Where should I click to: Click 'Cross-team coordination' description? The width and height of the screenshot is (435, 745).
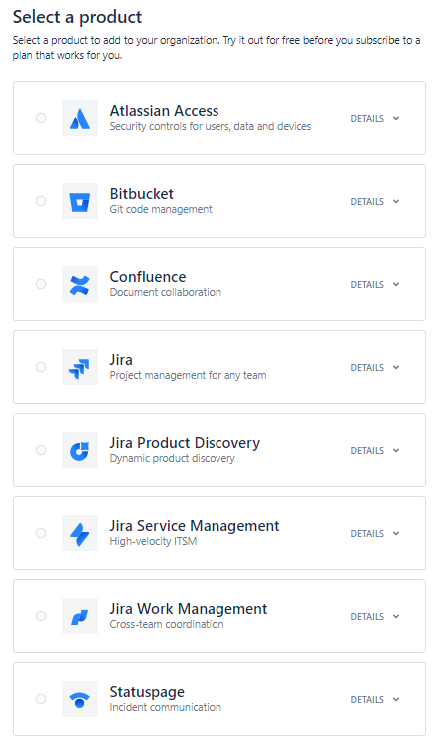click(166, 624)
